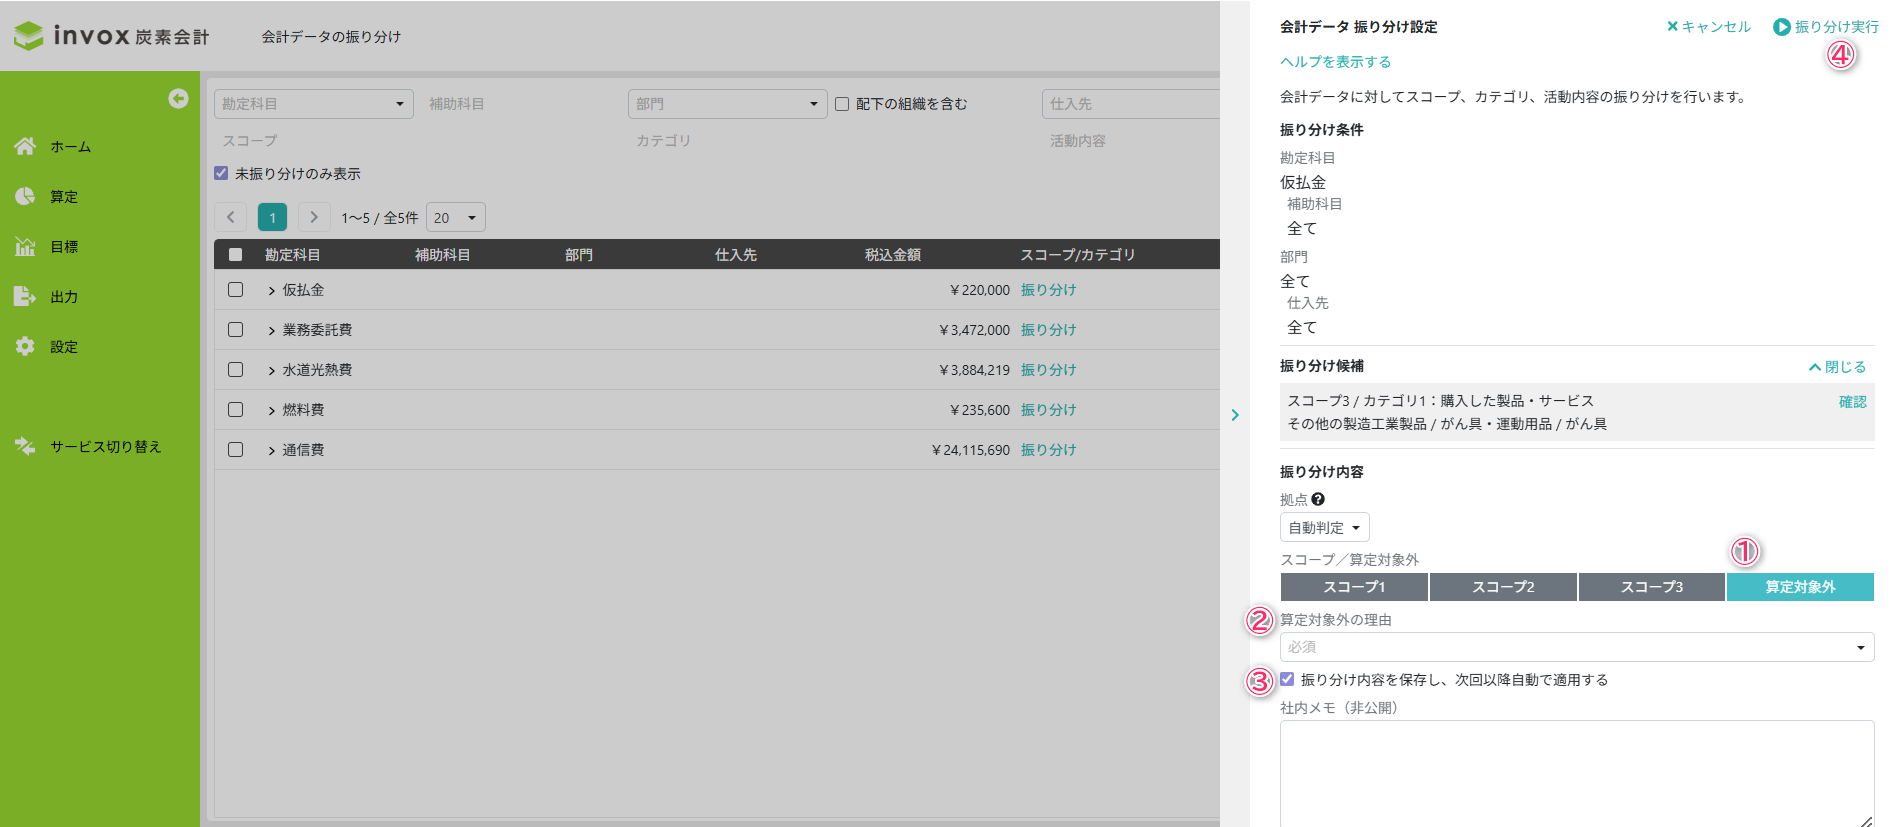Collapse sidebar with the left arrow icon

(x=178, y=98)
